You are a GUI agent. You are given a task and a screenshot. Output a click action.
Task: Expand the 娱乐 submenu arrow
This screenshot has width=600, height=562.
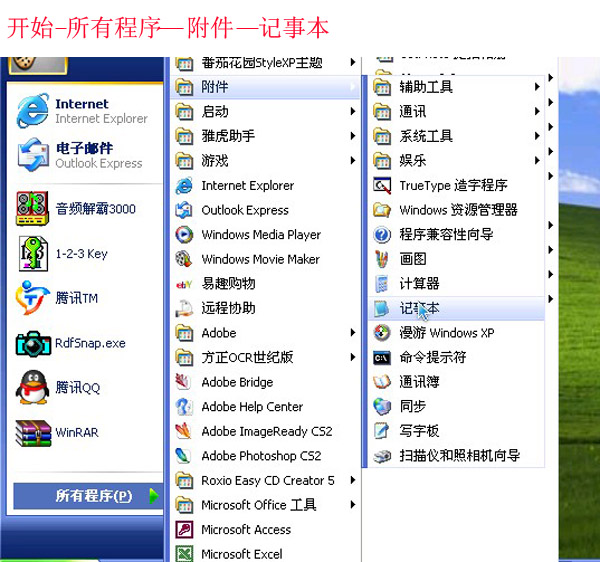point(537,160)
